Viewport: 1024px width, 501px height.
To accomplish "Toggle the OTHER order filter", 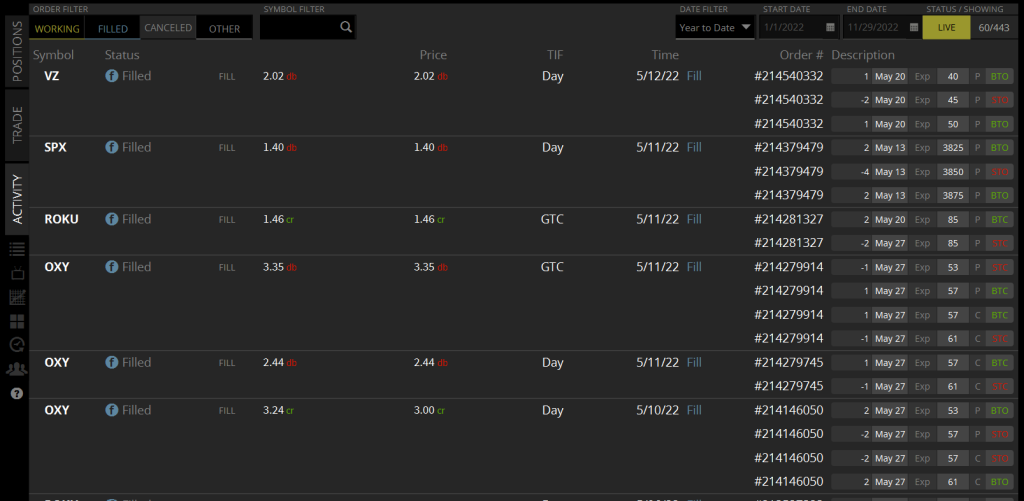I will click(224, 28).
